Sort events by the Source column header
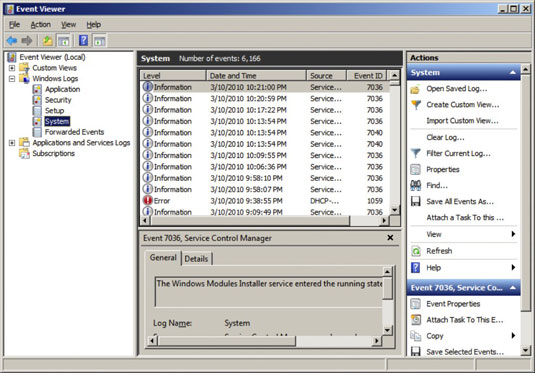 (x=326, y=75)
